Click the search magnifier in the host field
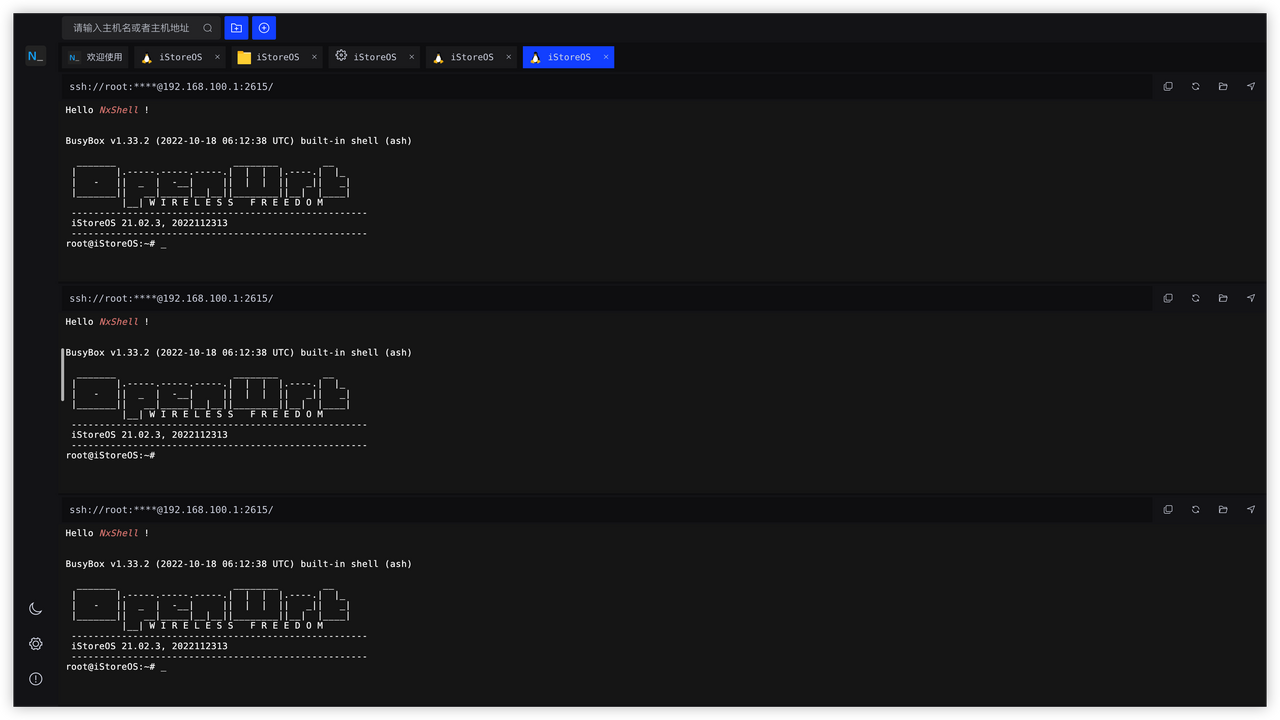The image size is (1280, 720). 208,28
